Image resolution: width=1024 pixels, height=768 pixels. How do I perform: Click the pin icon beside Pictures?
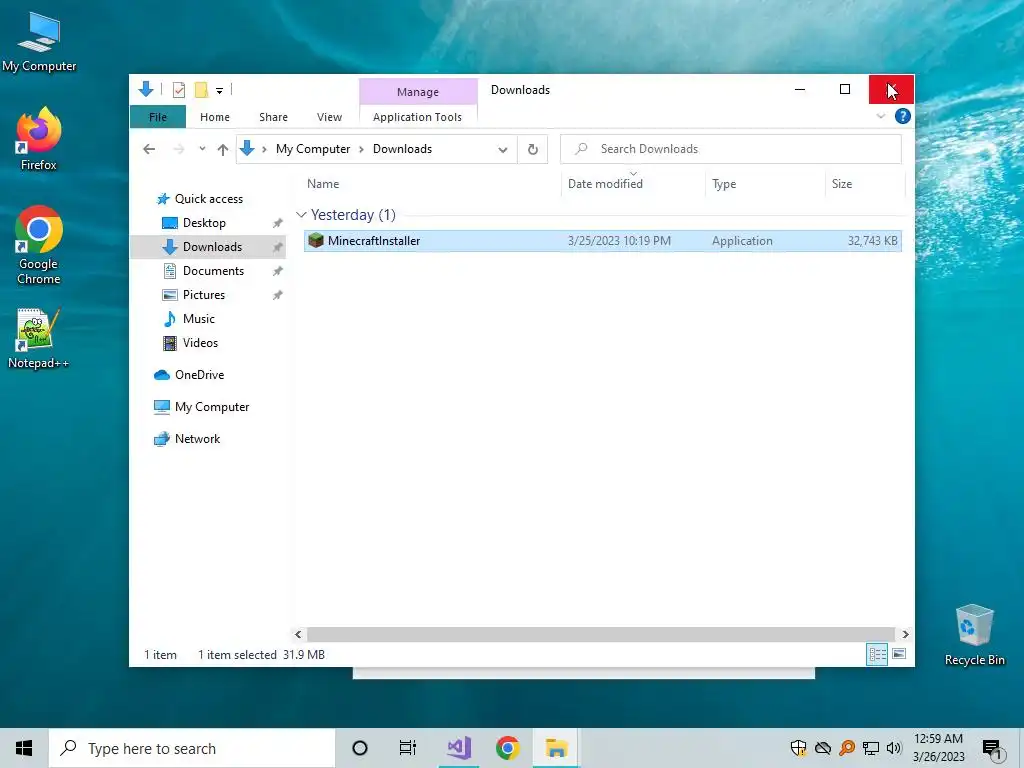point(278,295)
